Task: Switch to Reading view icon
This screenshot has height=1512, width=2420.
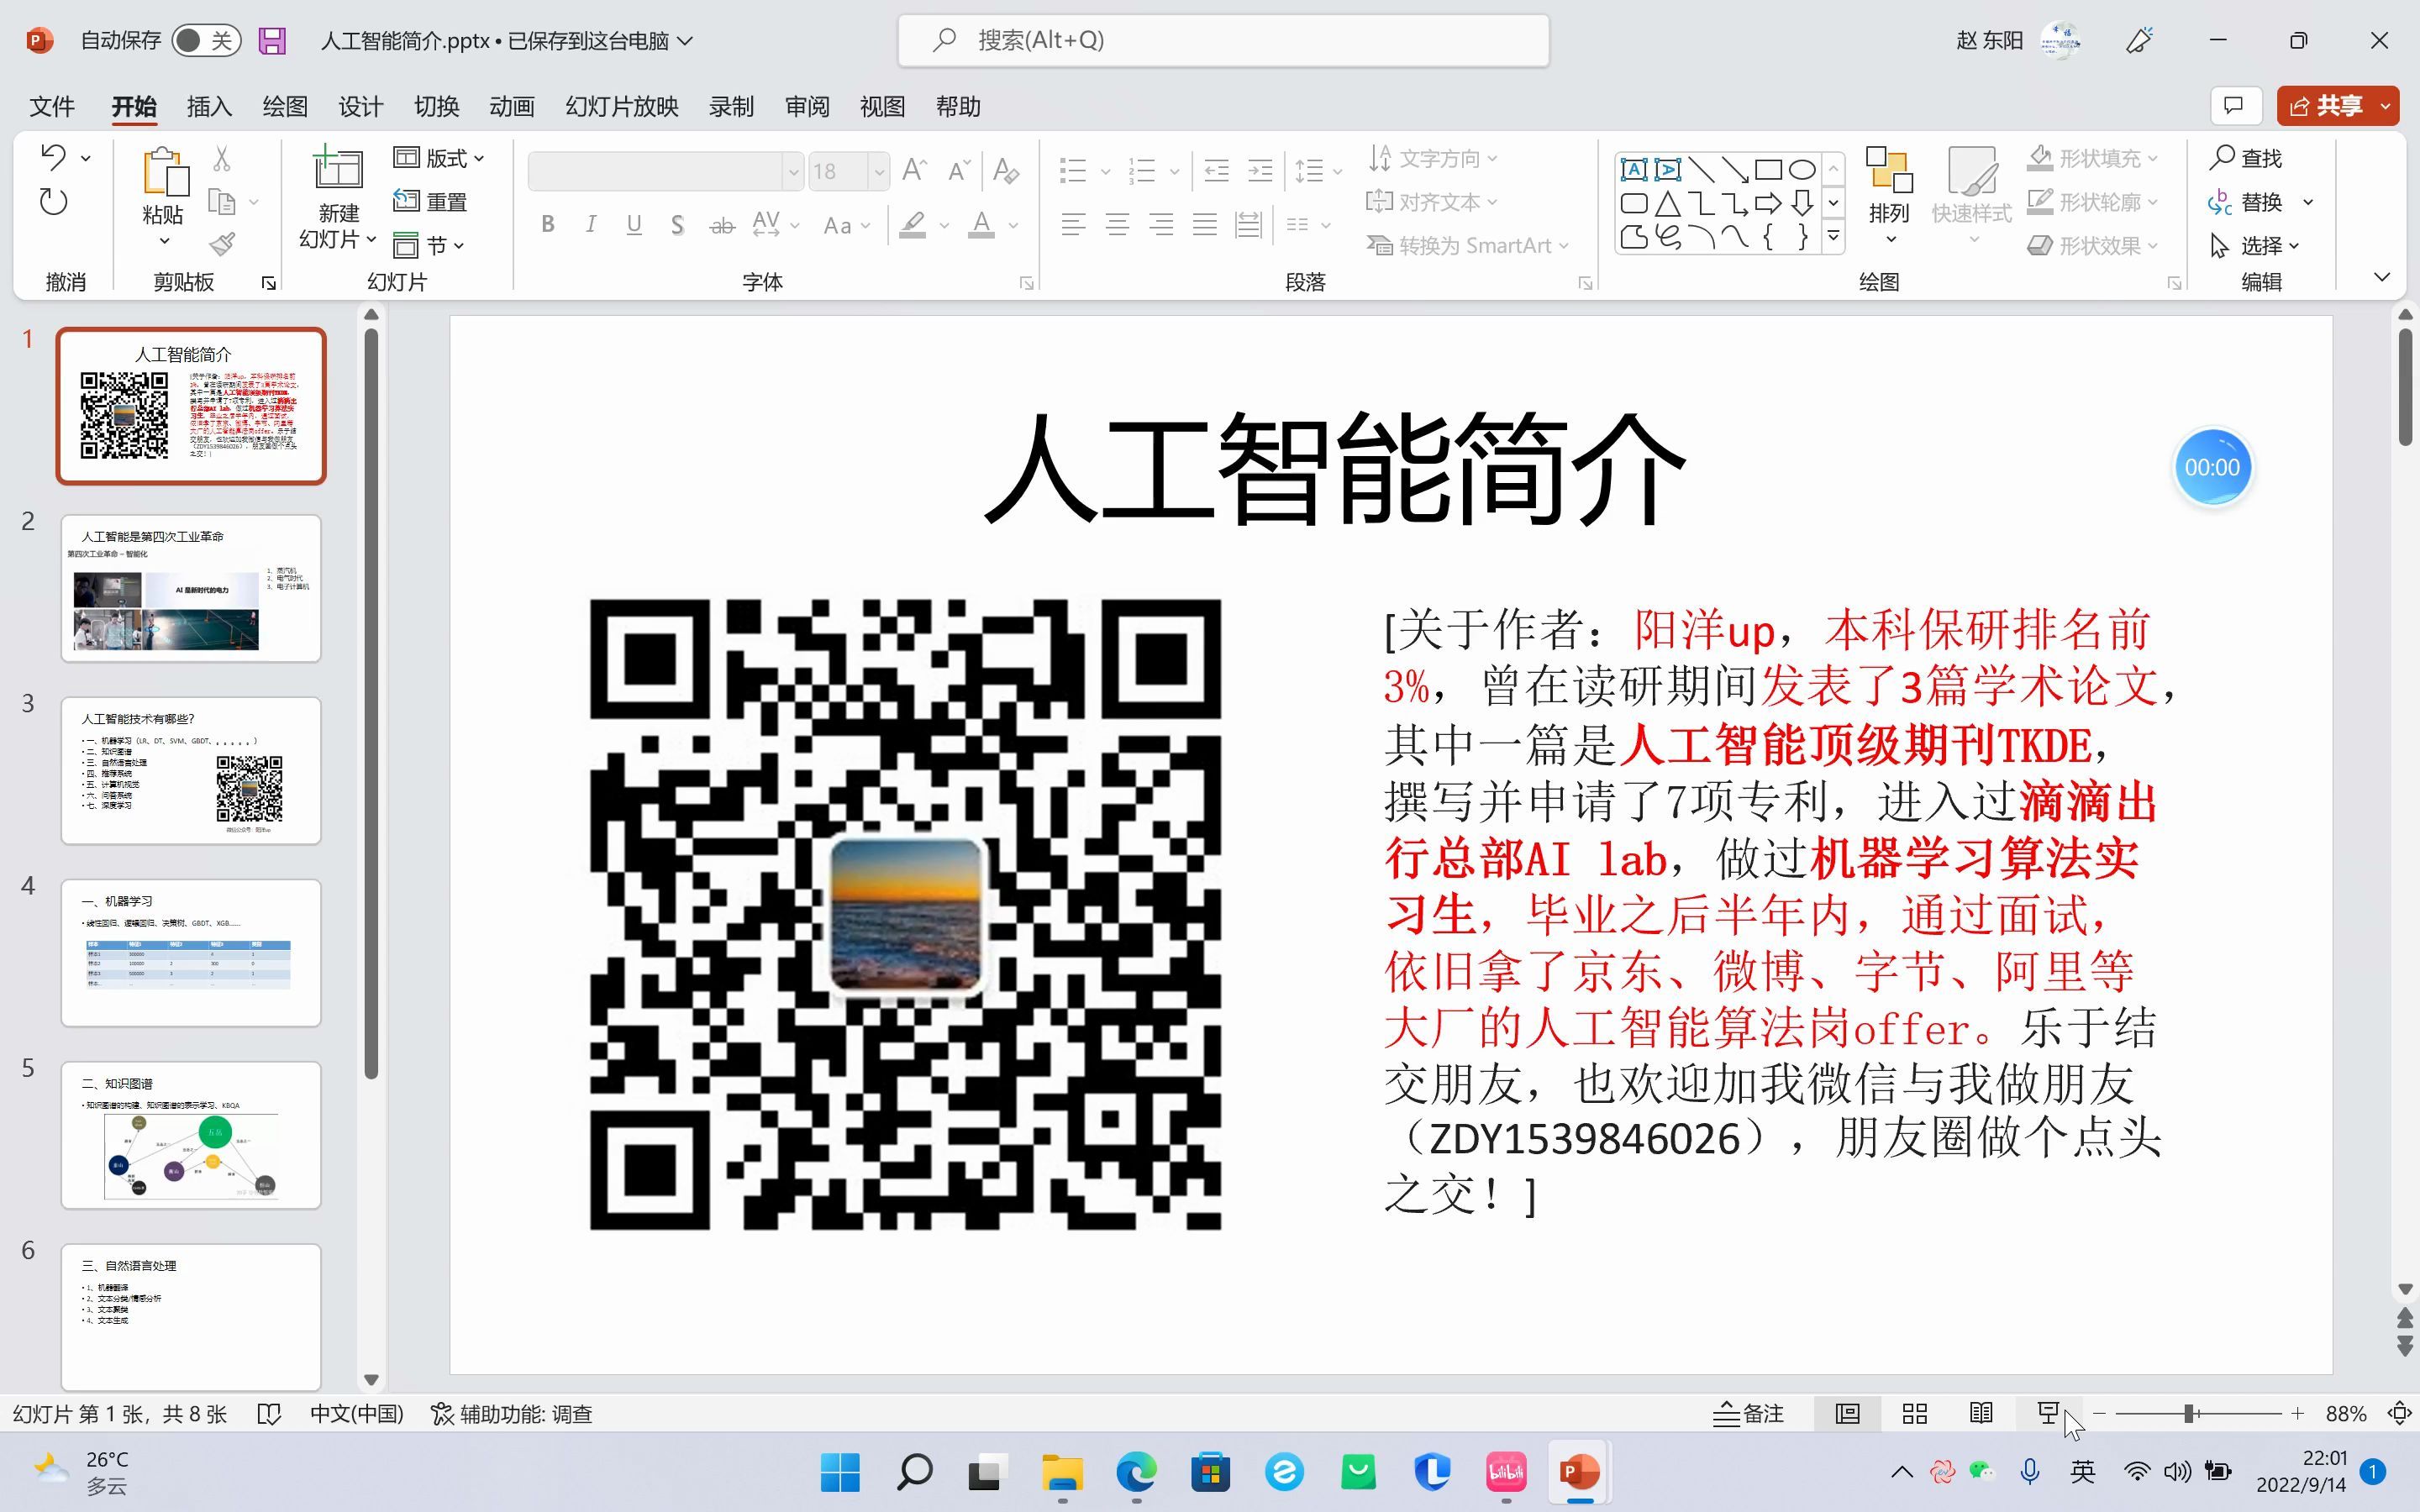Action: coord(1981,1413)
